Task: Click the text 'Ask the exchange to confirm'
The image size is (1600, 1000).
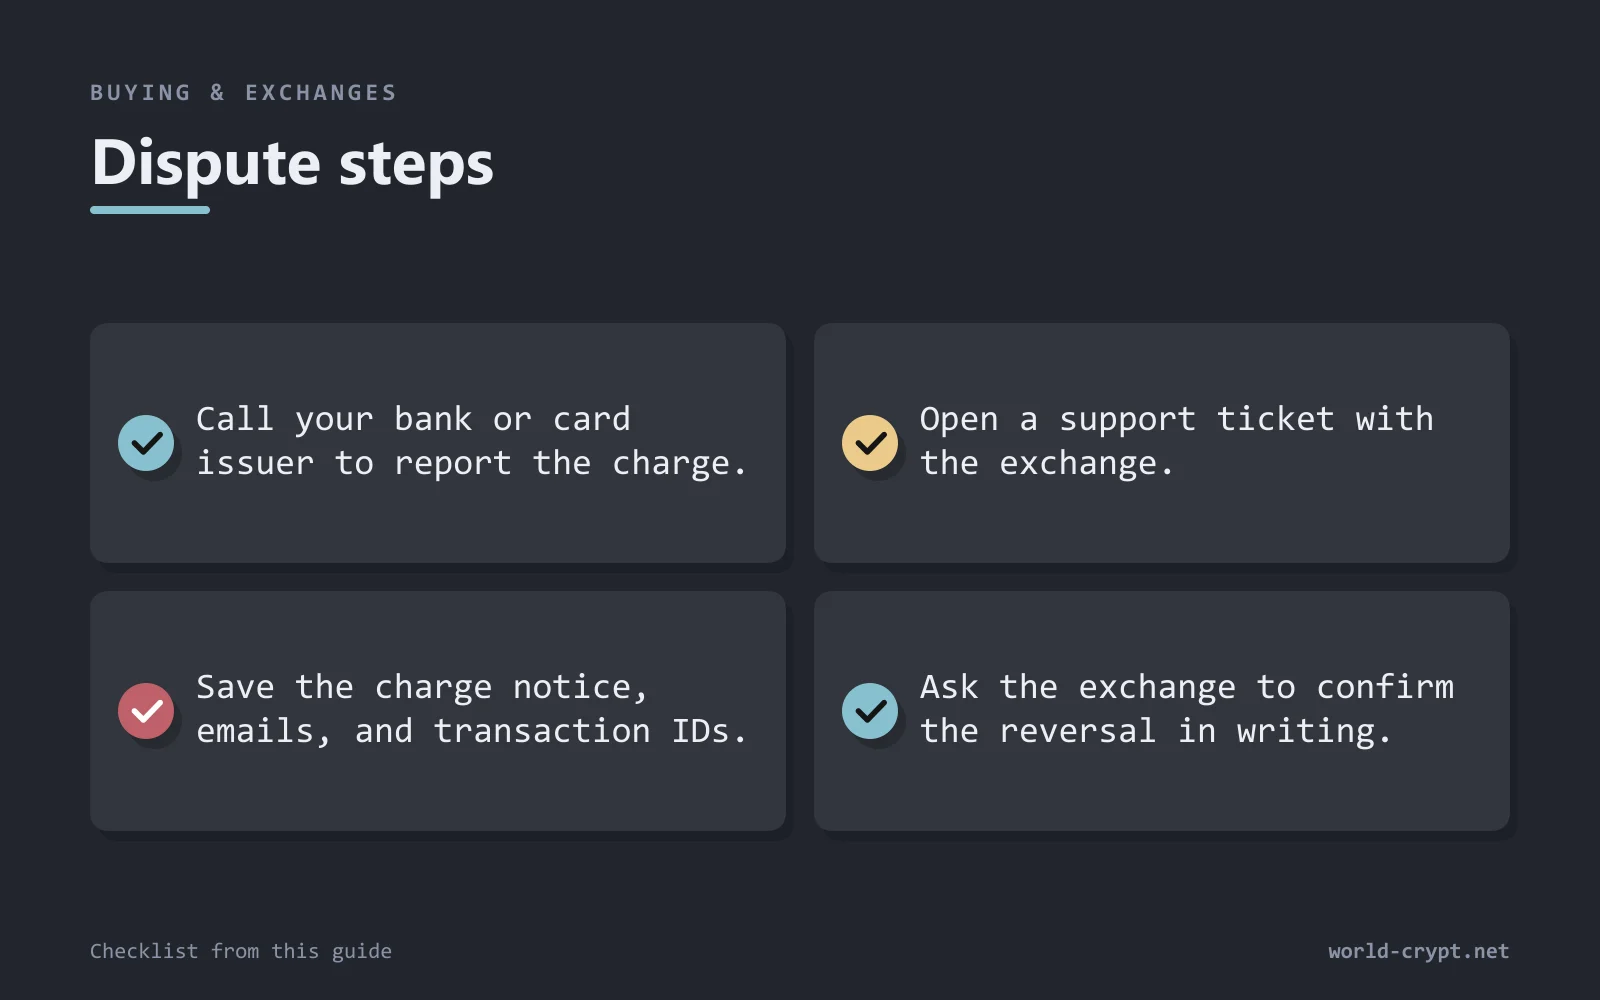Action: click(1187, 687)
